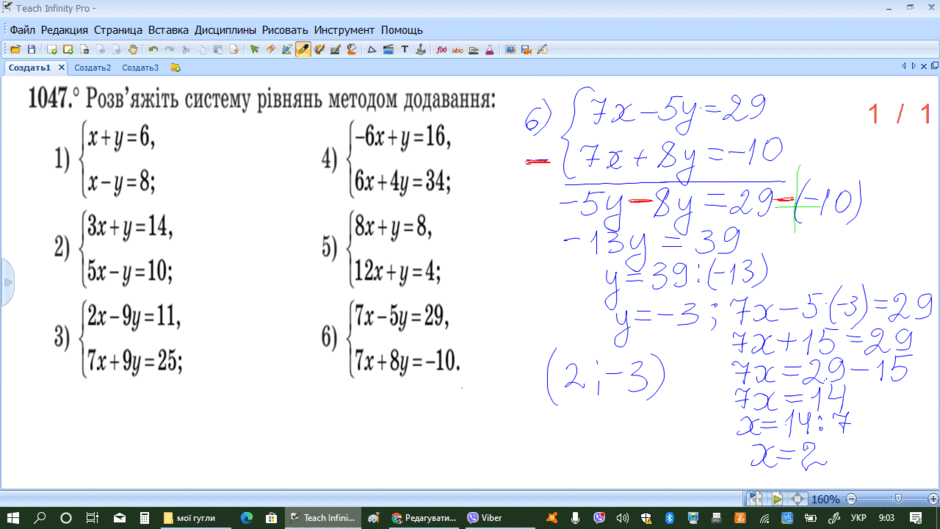Click the zoom slider handle
Viewport: 940px width, 529px height.
click(897, 499)
